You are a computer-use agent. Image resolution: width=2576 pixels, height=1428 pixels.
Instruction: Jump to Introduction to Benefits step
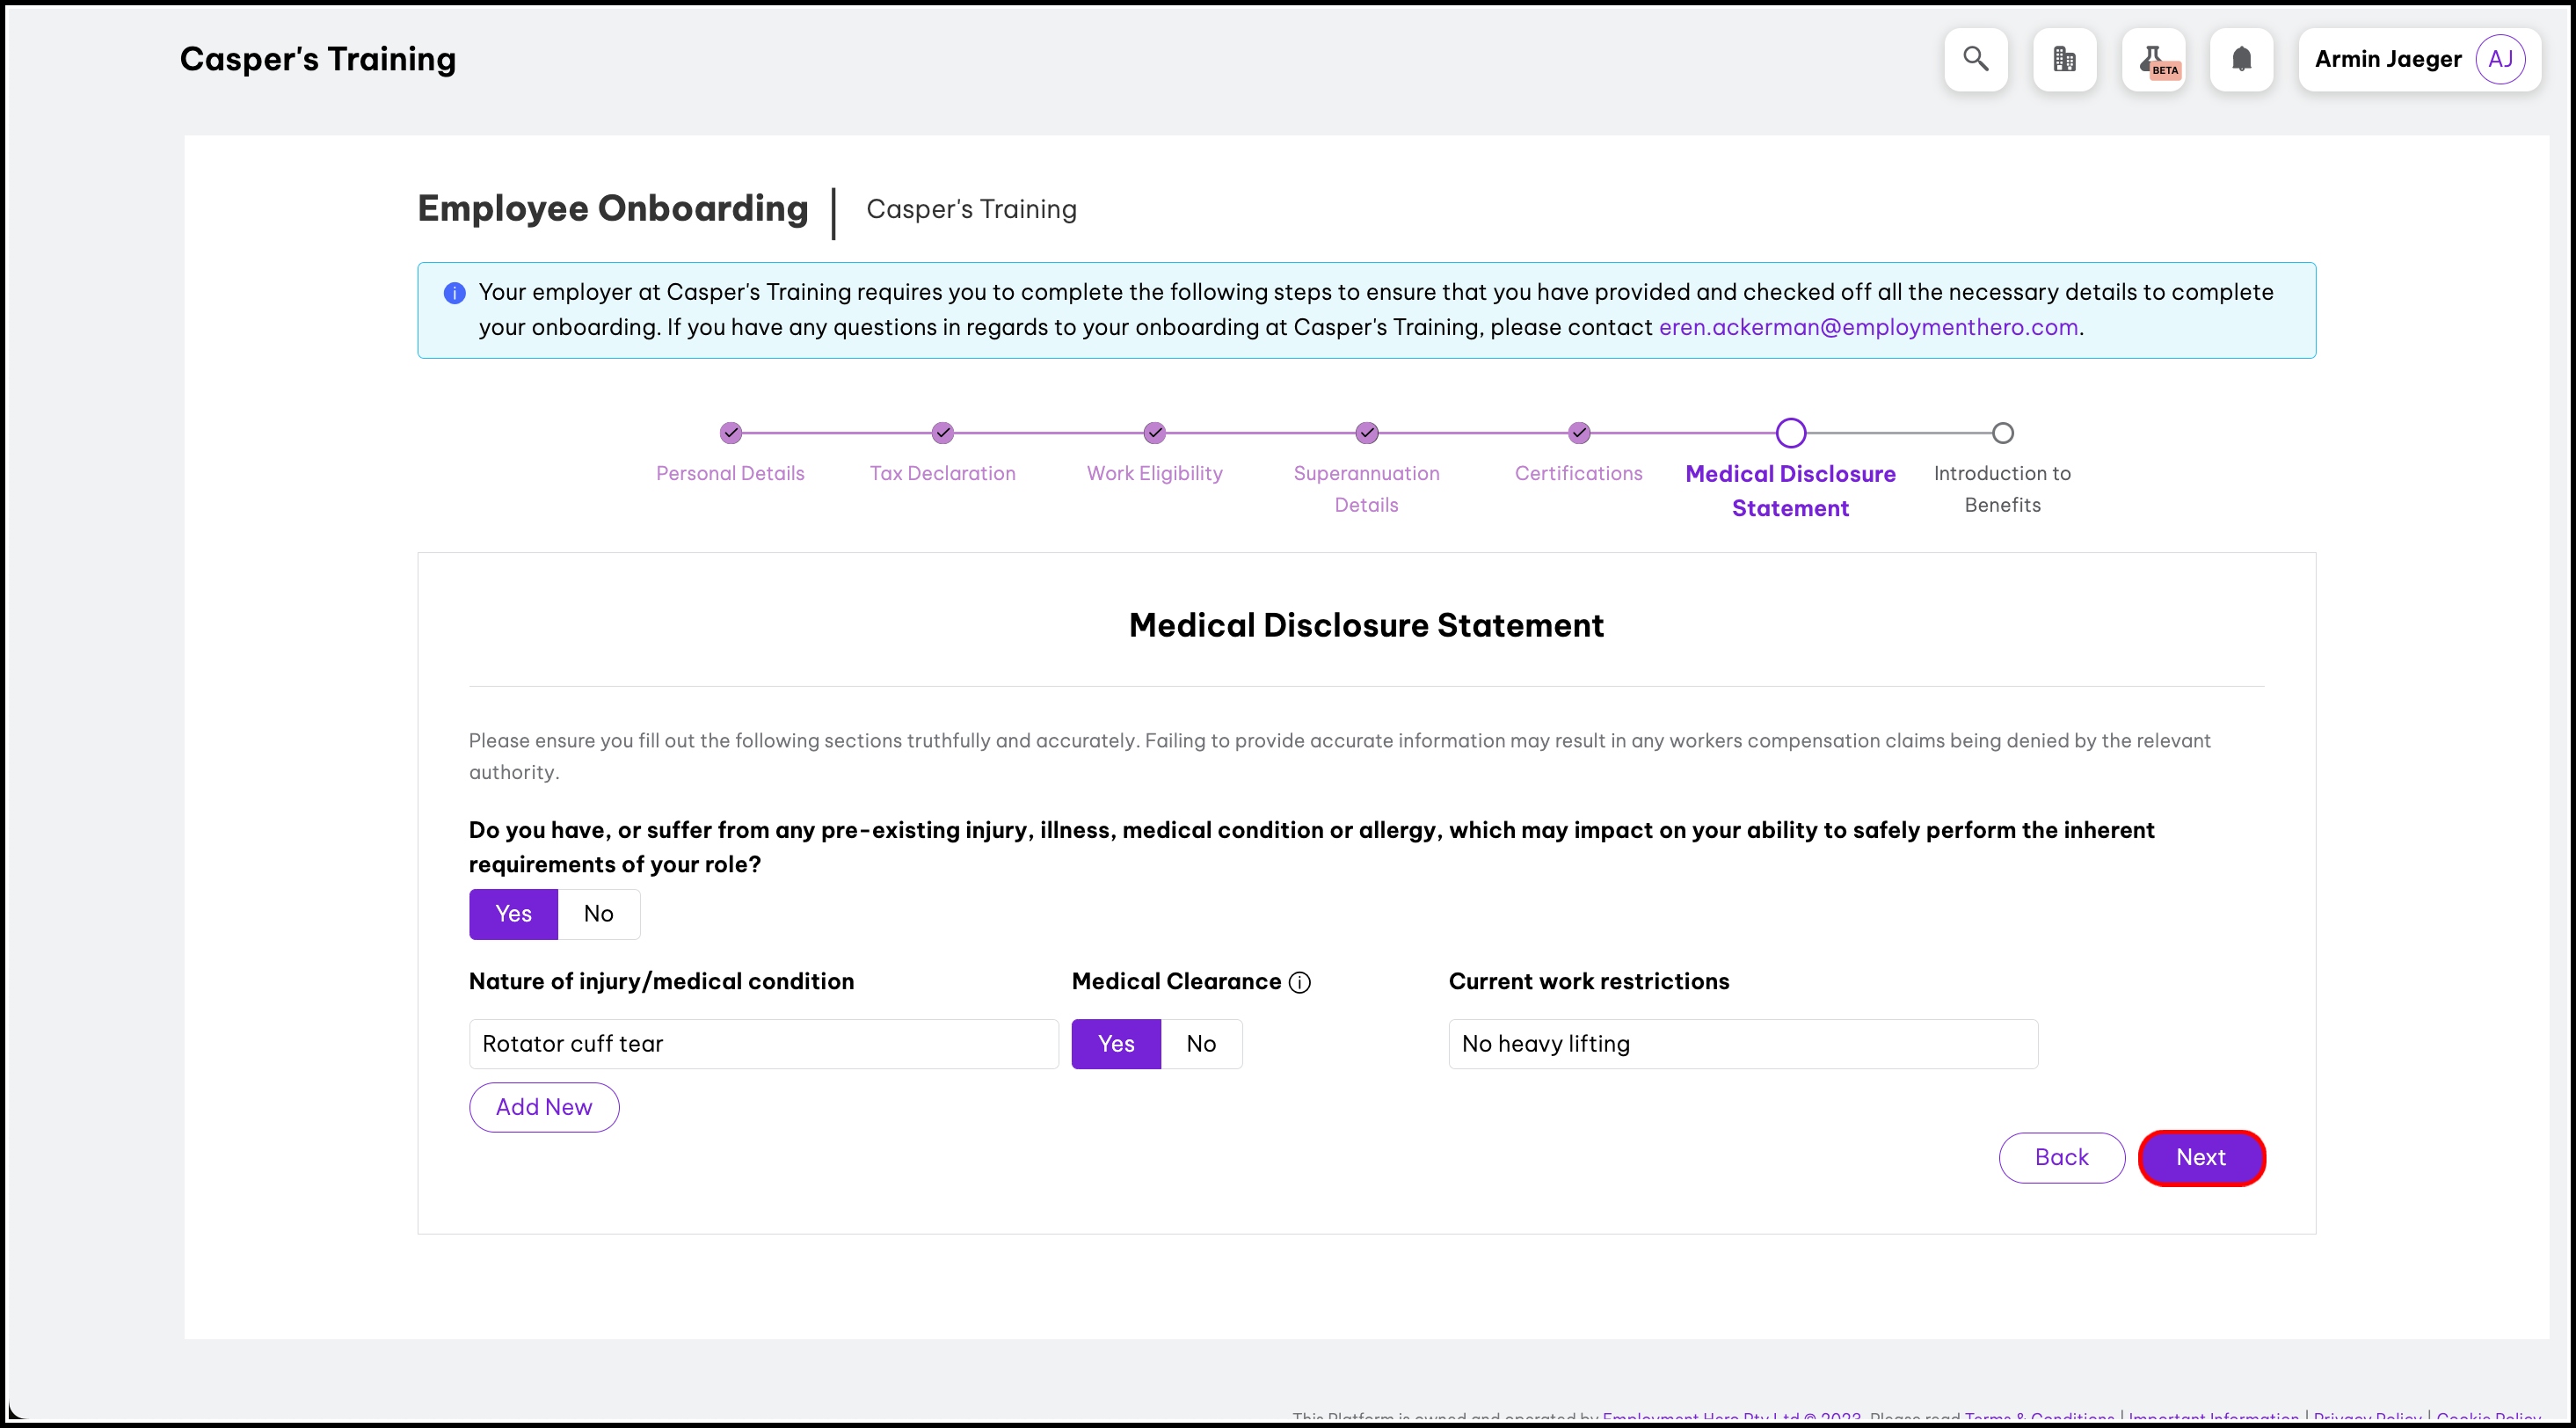(x=2002, y=488)
